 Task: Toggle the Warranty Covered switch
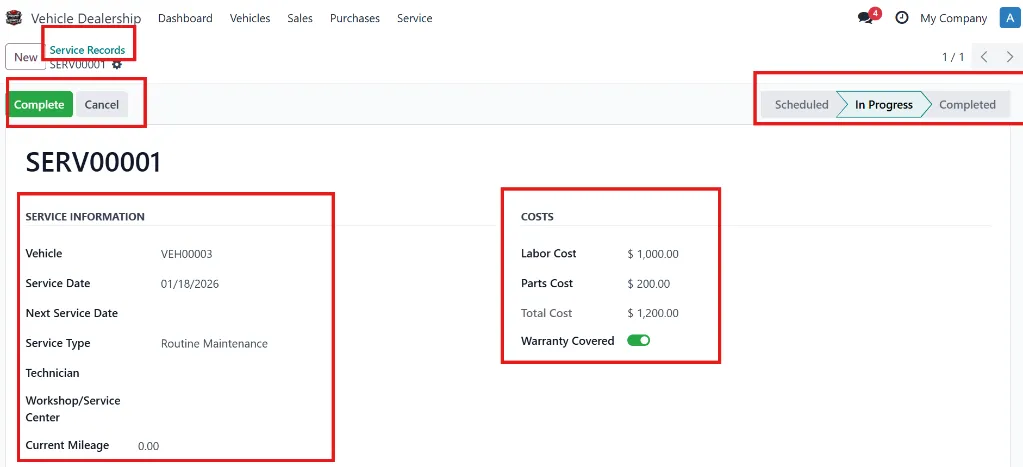tap(639, 340)
